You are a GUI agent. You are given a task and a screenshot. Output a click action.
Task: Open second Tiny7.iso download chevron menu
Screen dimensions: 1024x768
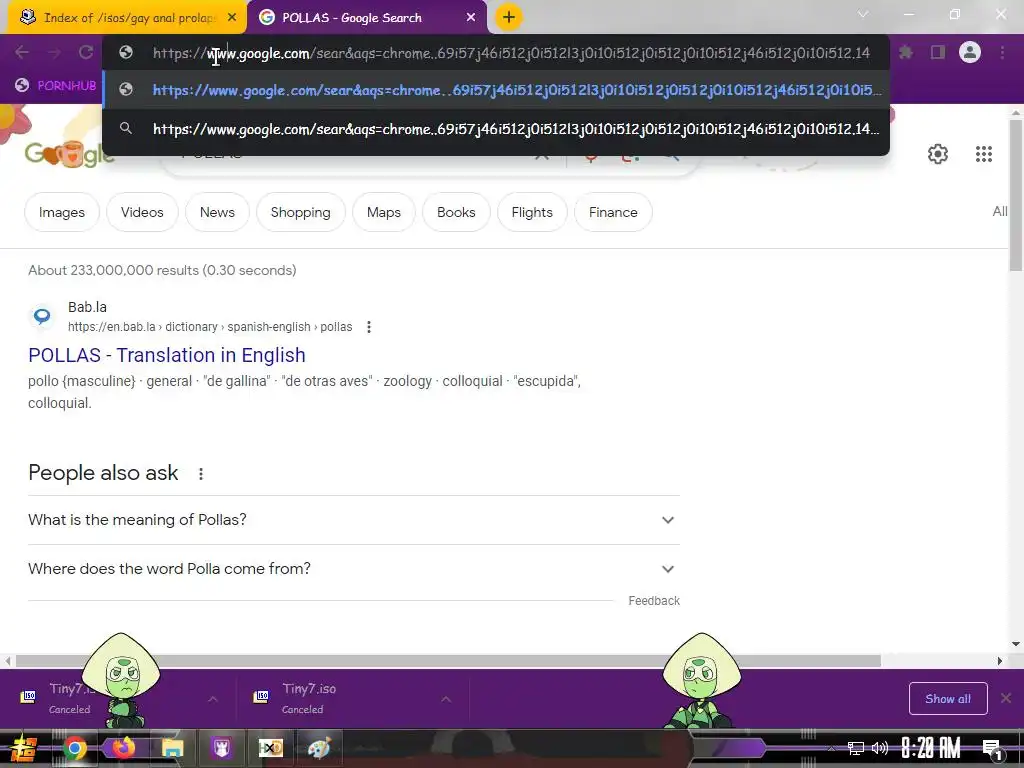coord(446,699)
